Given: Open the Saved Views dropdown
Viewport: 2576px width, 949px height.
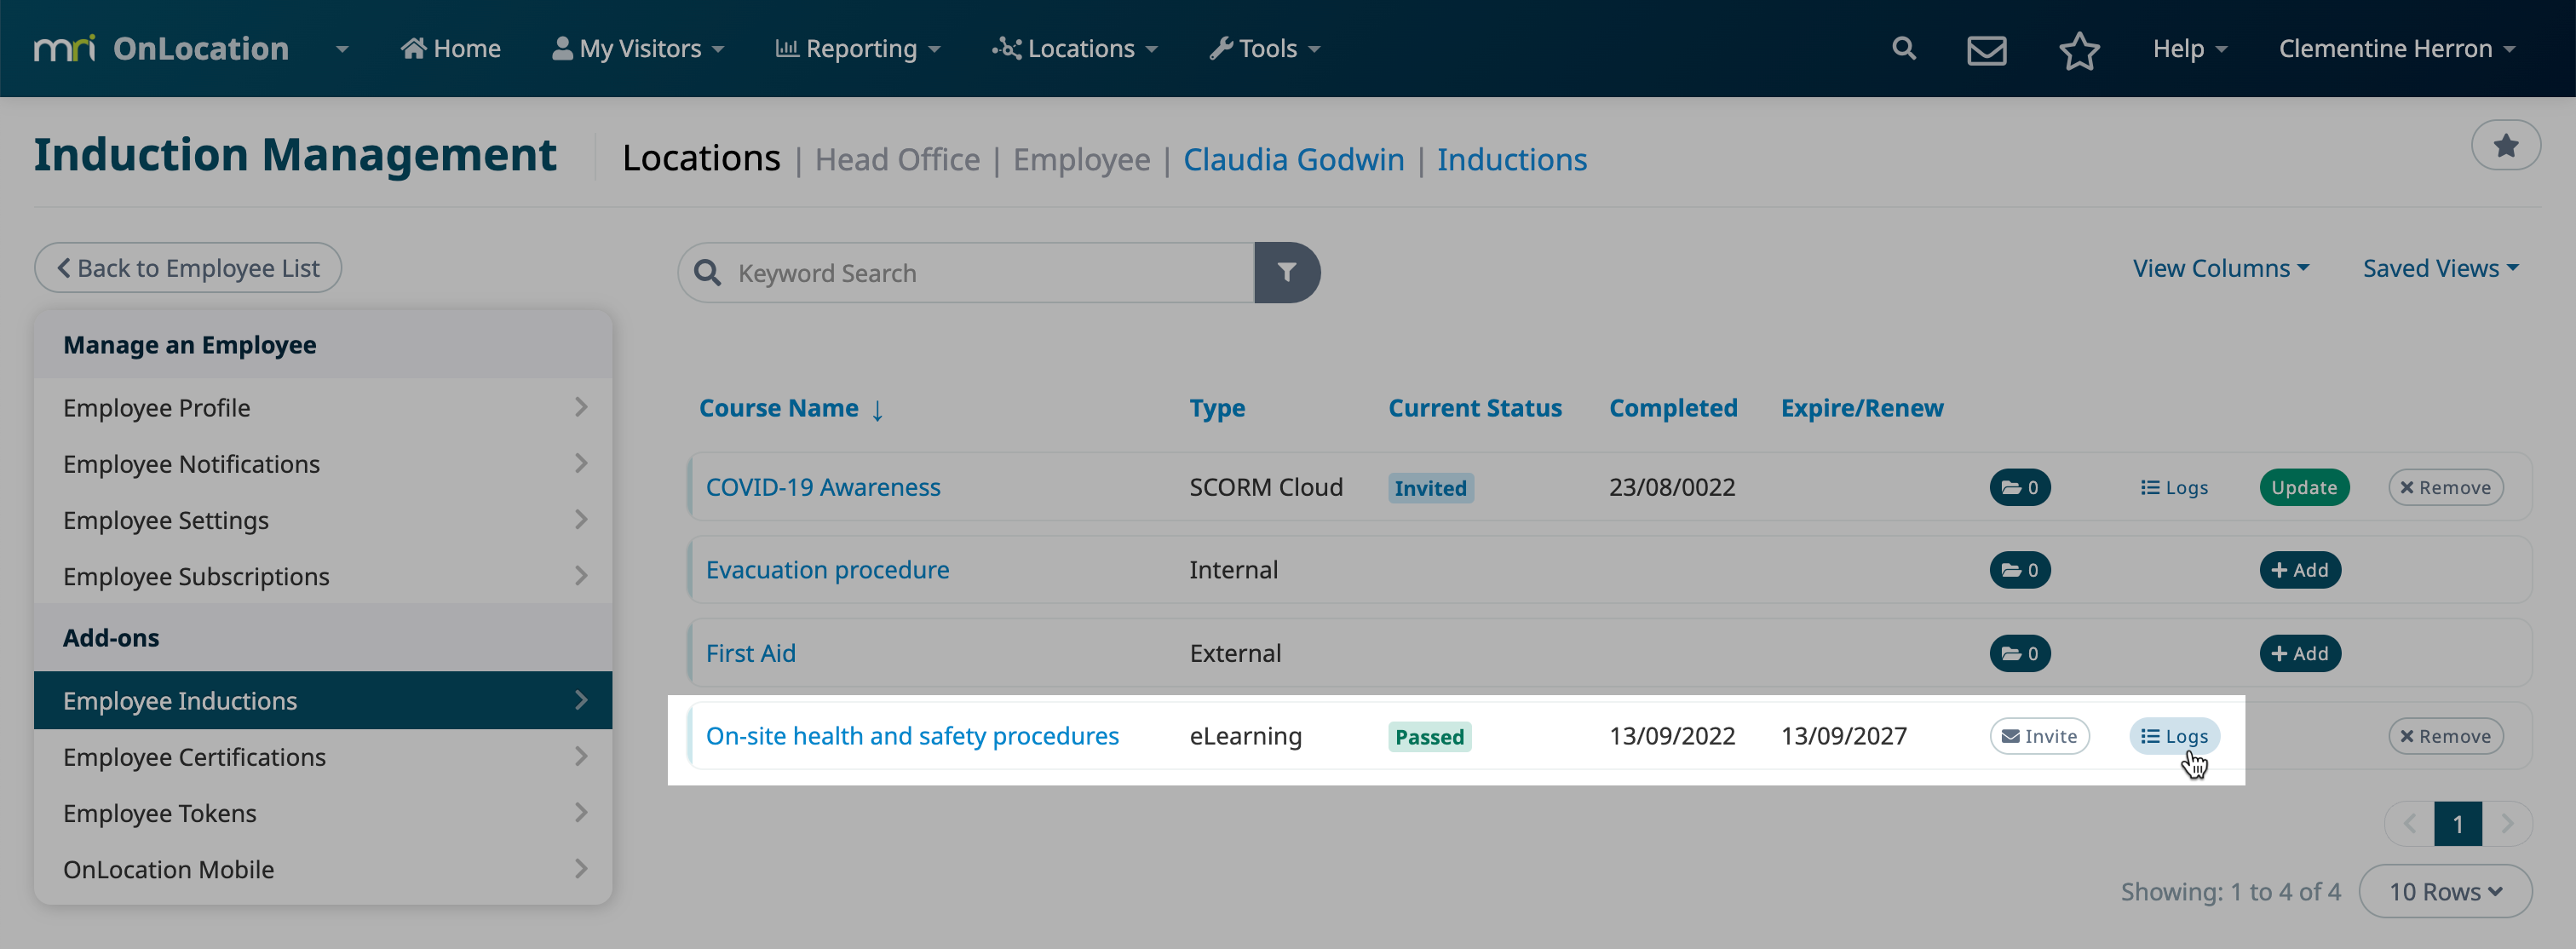Looking at the screenshot, I should [2440, 268].
